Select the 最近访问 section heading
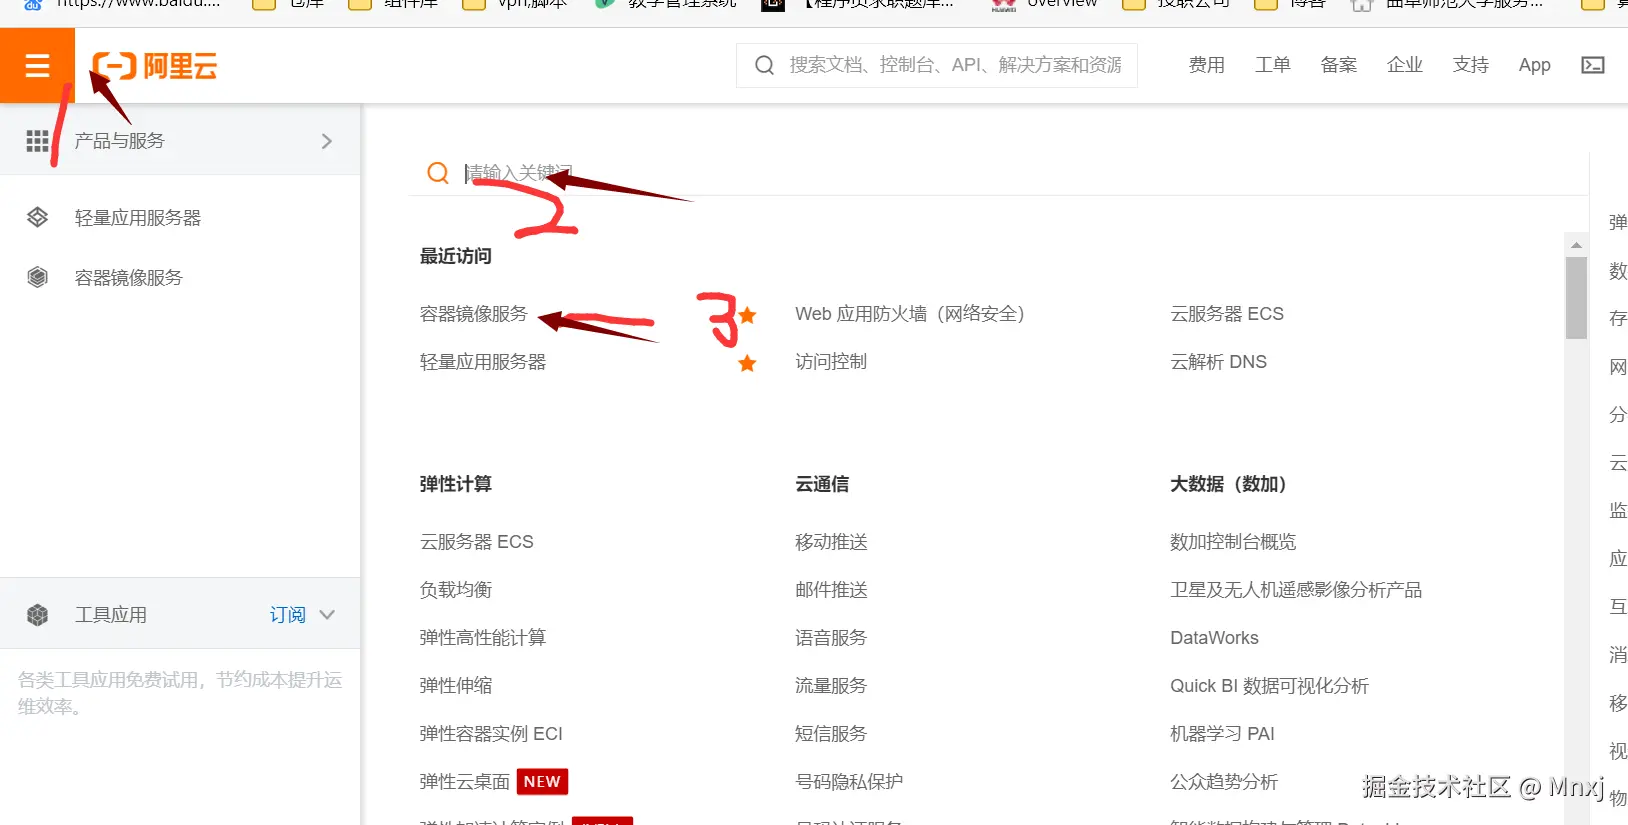Image resolution: width=1628 pixels, height=825 pixels. (x=456, y=256)
